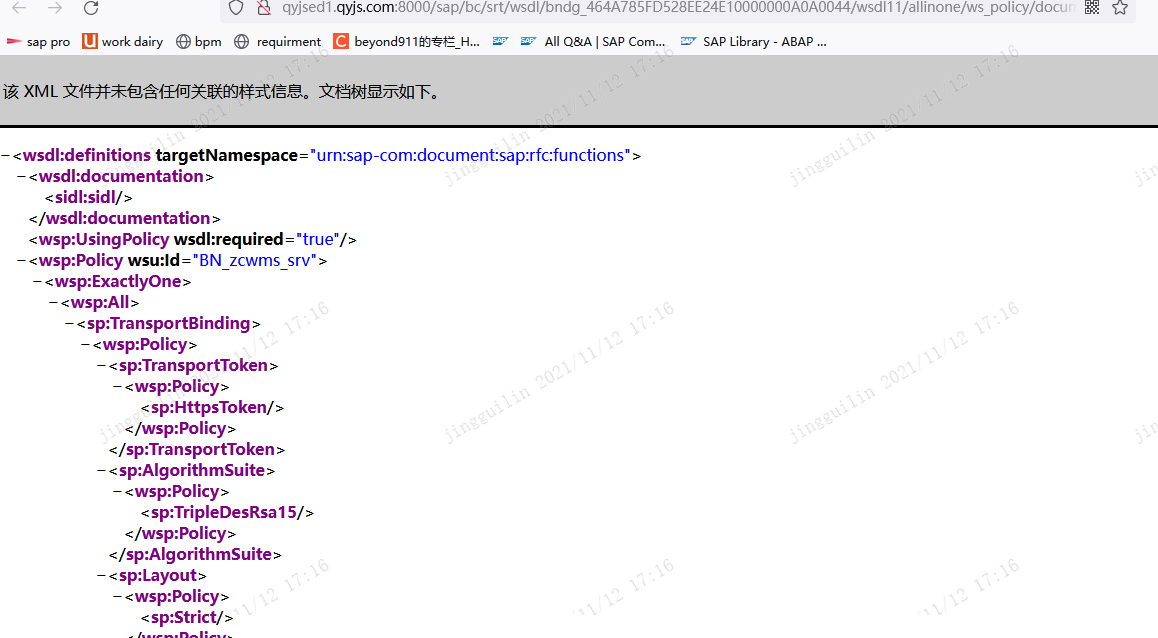The width and height of the screenshot is (1158, 638).
Task: Click the urn:sap-com targetNamespace link
Action: [x=470, y=155]
